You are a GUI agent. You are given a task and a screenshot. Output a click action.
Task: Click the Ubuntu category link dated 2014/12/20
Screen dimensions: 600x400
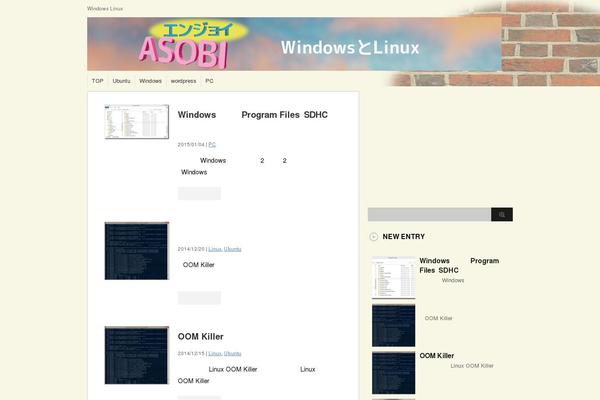click(233, 249)
